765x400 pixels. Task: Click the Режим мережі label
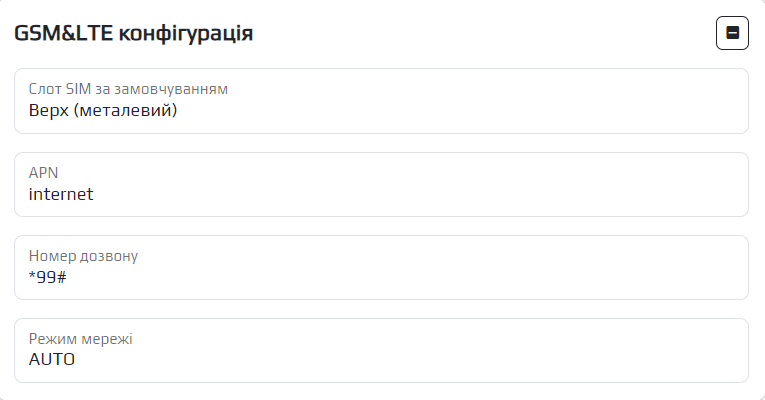(80, 339)
